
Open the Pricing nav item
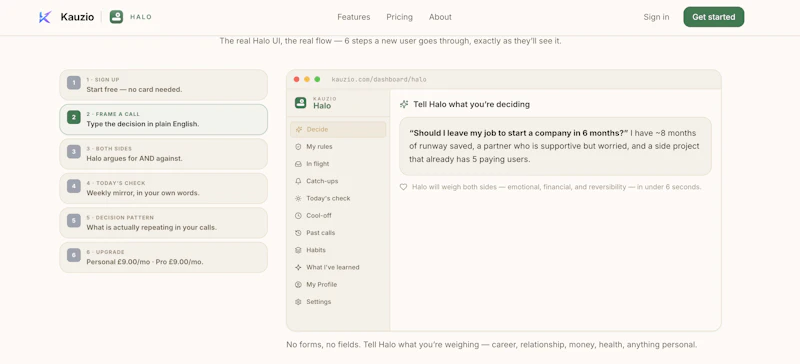coord(399,17)
